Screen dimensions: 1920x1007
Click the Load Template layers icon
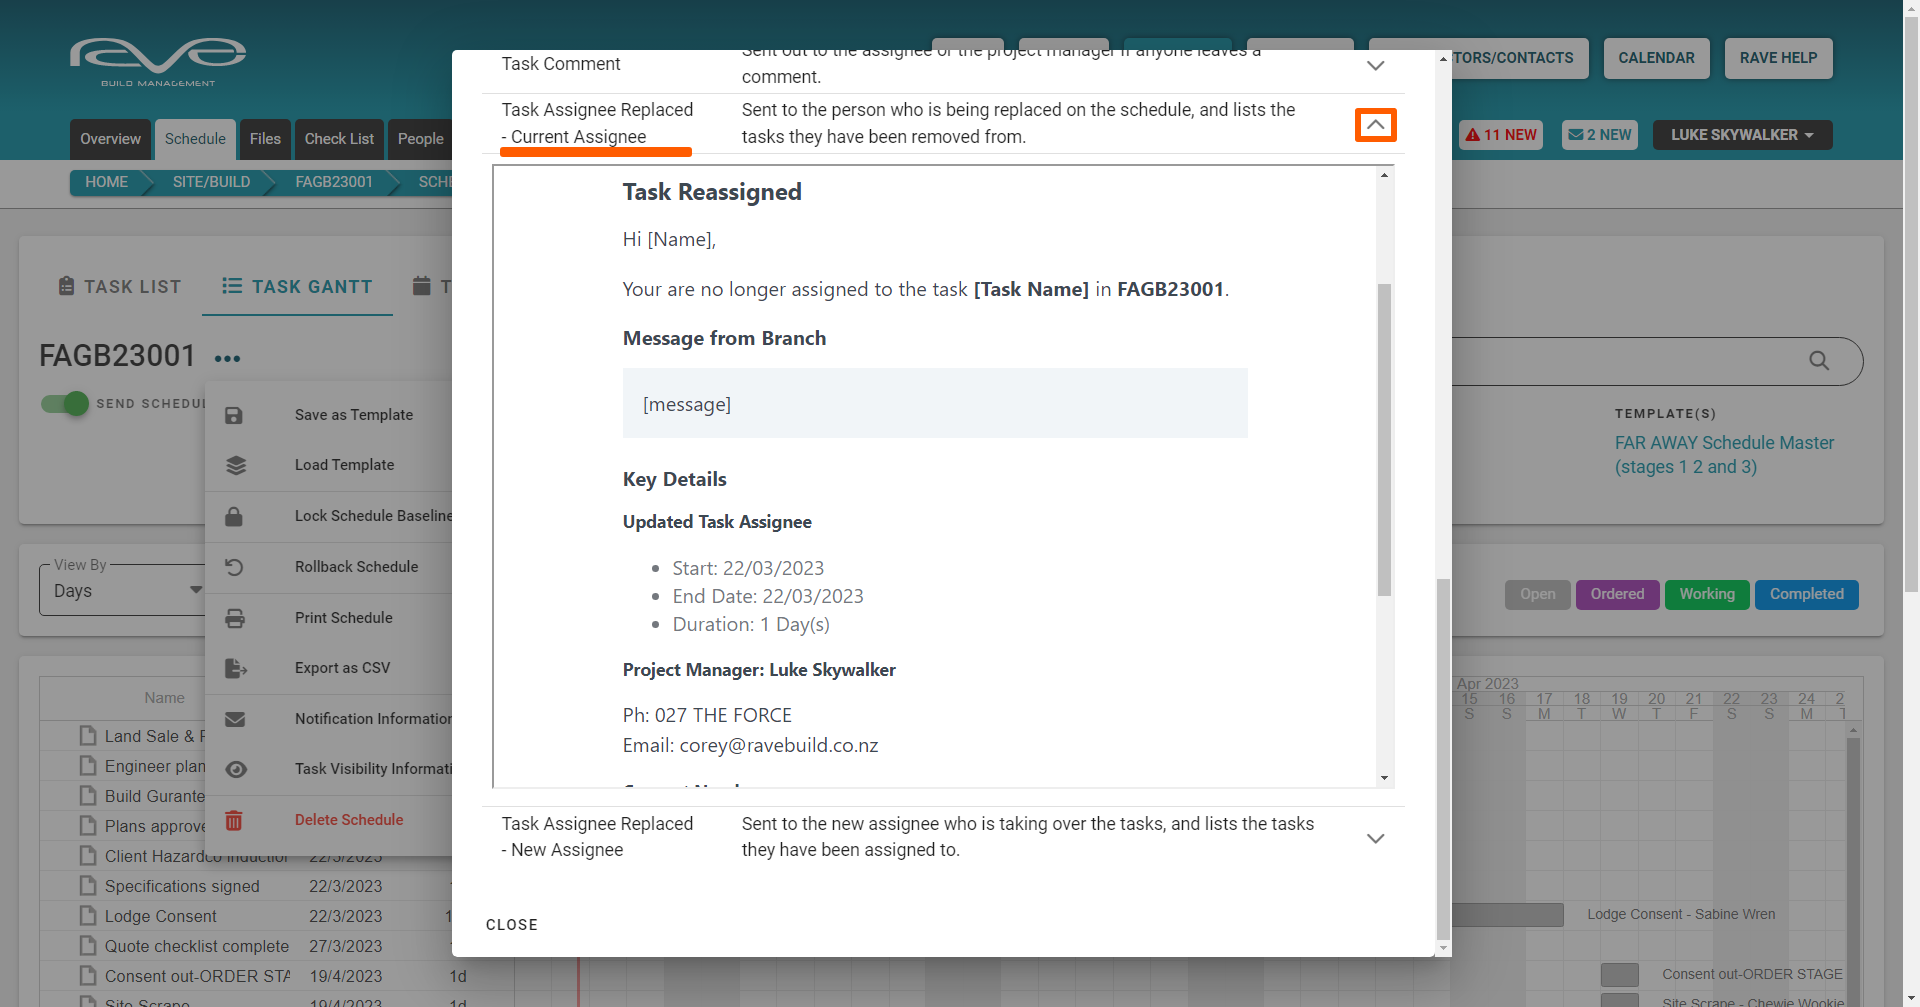[236, 465]
